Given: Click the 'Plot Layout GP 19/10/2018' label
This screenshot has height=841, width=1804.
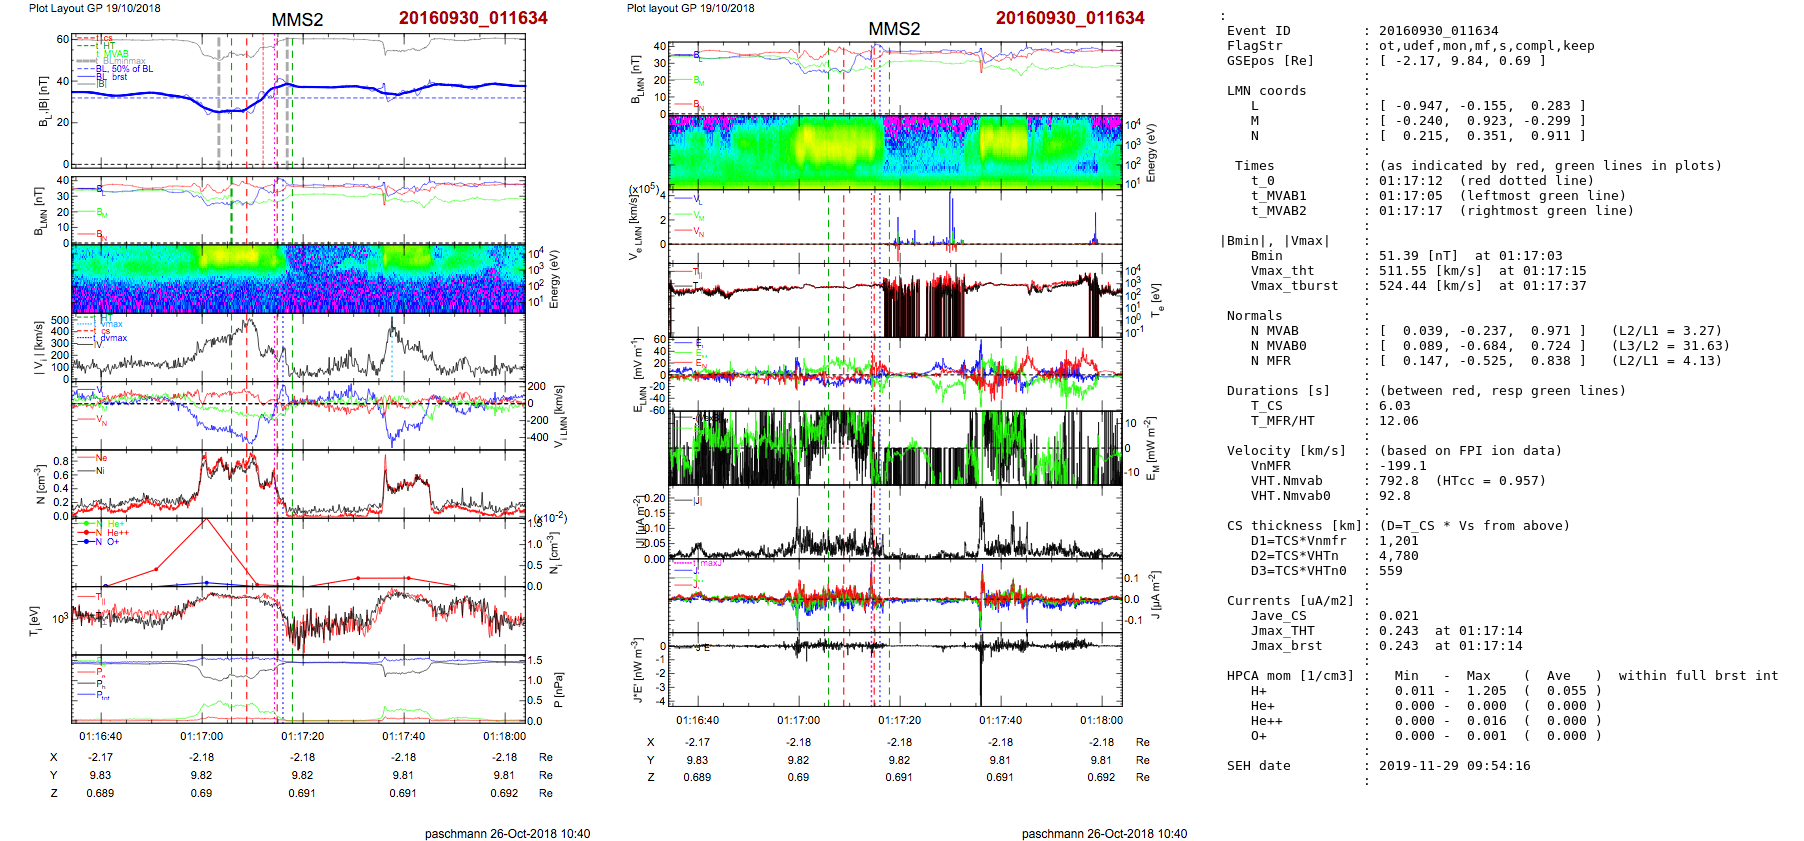Looking at the screenshot, I should [94, 8].
